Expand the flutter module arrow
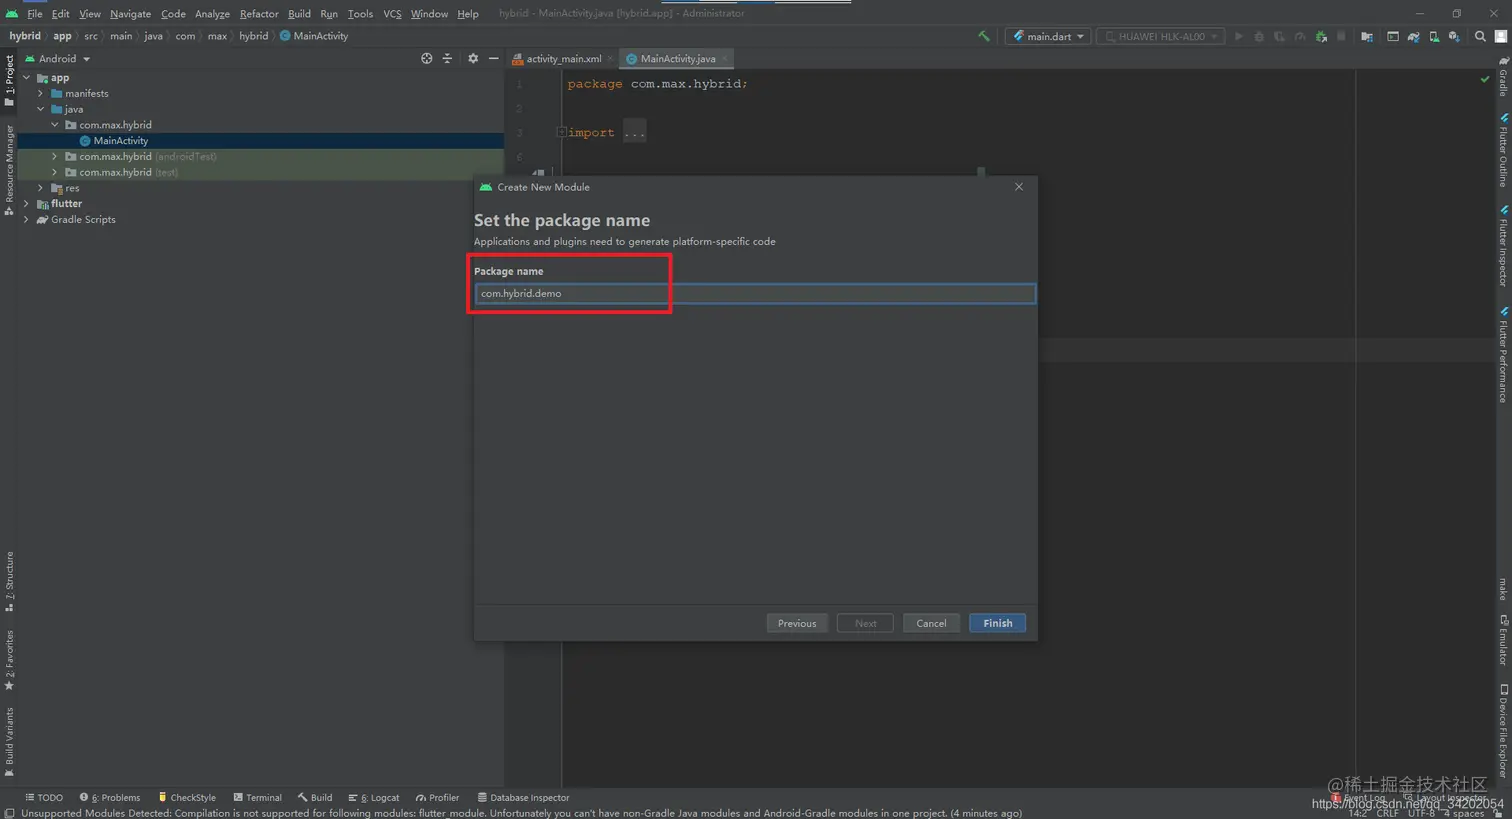The height and width of the screenshot is (819, 1512). click(27, 204)
